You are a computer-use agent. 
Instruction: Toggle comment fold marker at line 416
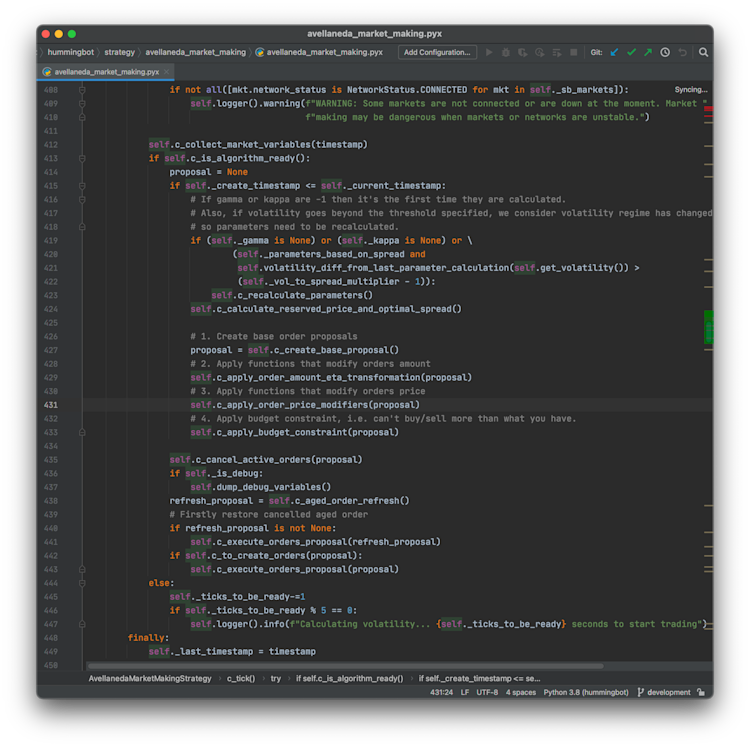(x=82, y=199)
